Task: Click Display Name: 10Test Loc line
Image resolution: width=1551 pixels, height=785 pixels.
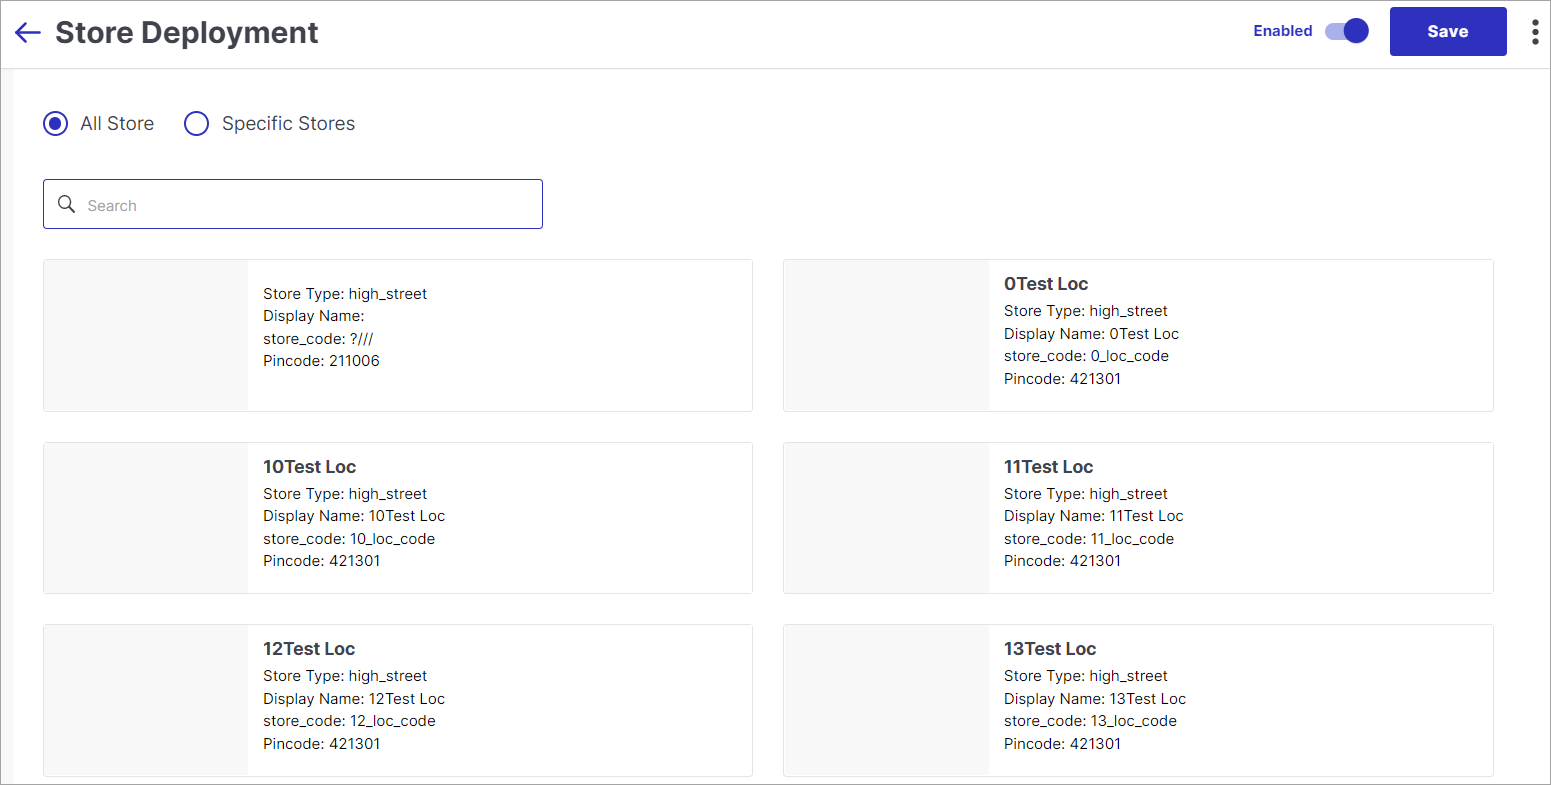Action: (x=354, y=516)
